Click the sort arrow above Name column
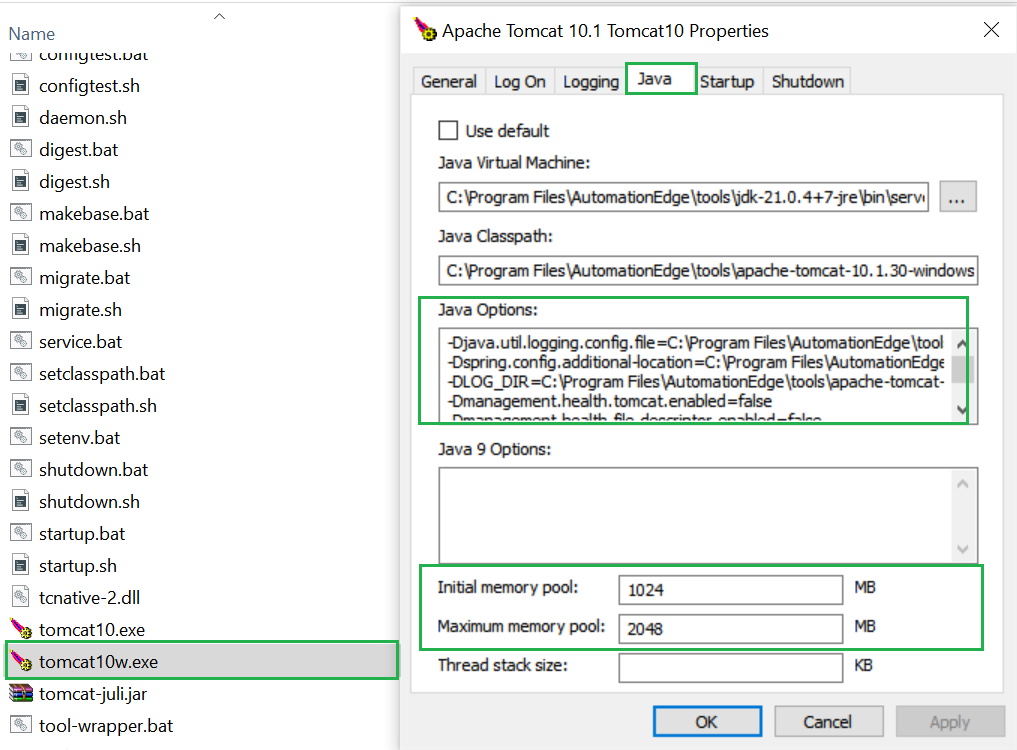 tap(219, 16)
